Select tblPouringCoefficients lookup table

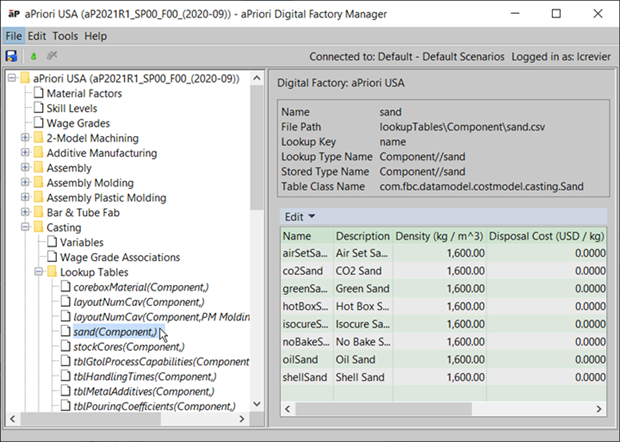pos(154,406)
